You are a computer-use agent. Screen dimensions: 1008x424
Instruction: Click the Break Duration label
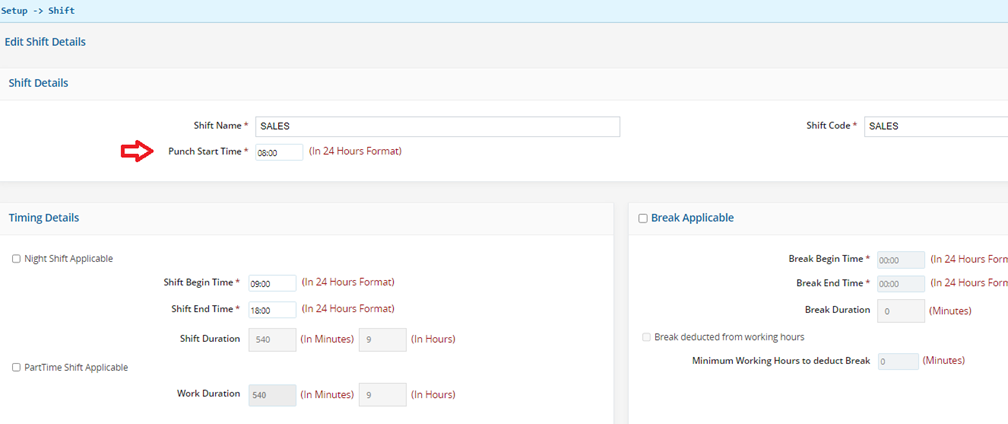(838, 309)
